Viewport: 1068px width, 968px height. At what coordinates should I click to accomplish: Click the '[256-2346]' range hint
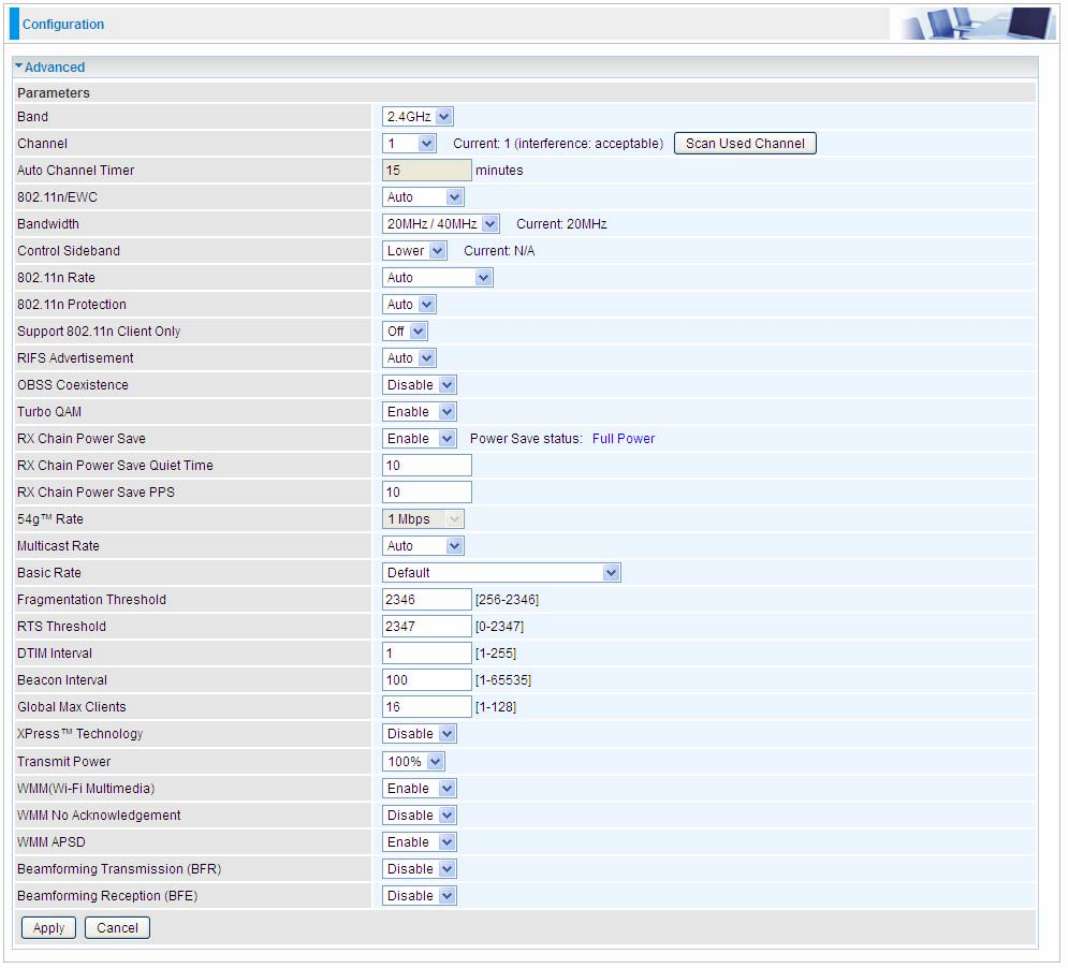click(x=508, y=600)
